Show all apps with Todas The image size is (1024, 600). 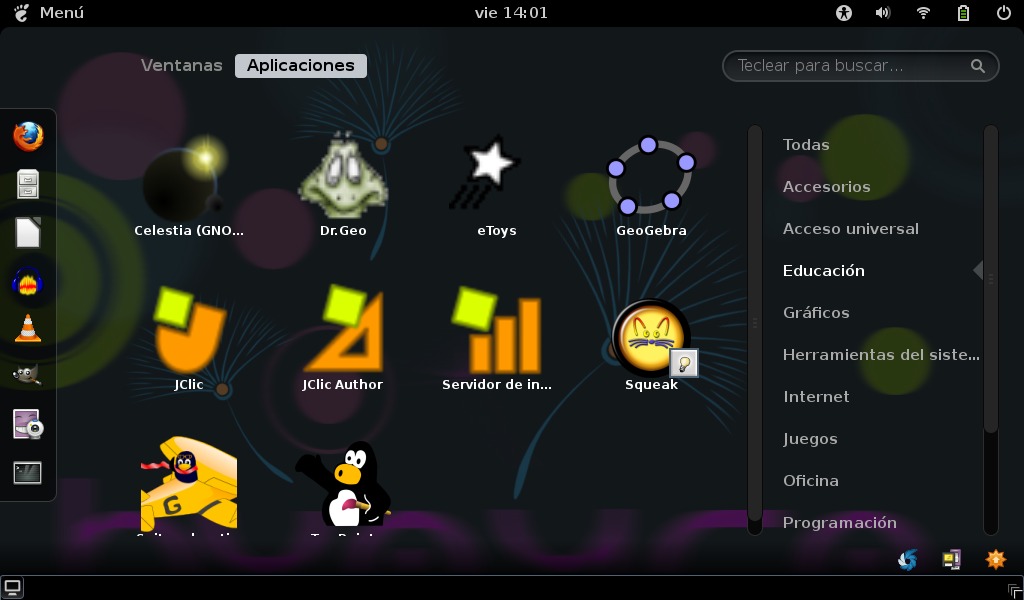[806, 145]
